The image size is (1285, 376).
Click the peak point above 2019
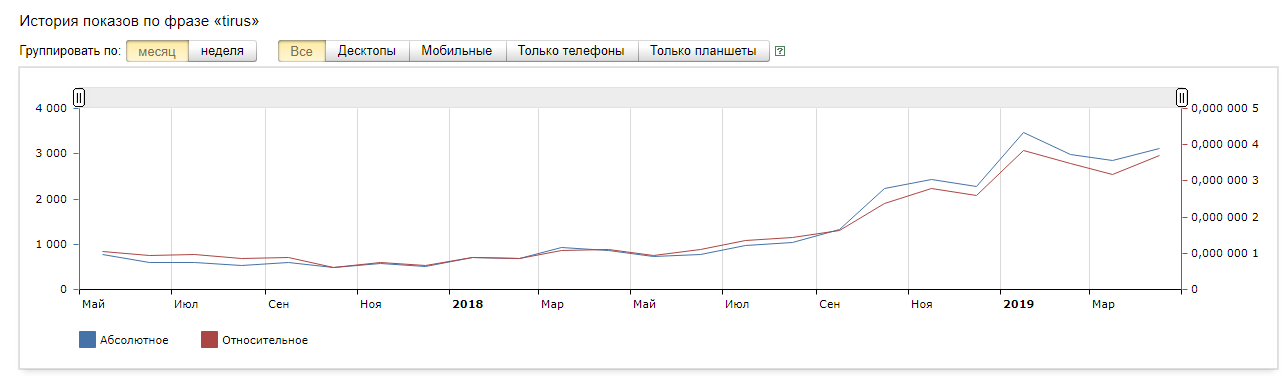coord(1022,132)
